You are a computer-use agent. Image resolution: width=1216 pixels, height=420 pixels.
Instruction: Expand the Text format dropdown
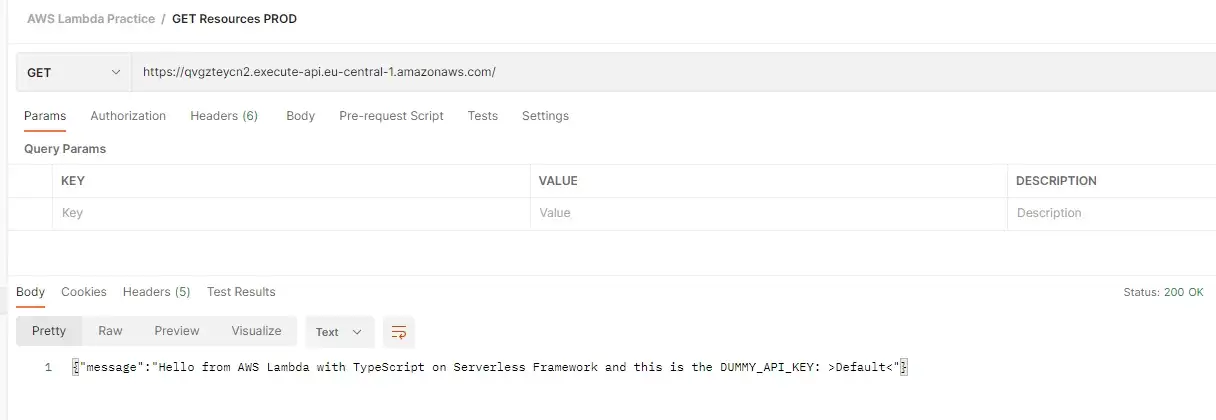339,332
